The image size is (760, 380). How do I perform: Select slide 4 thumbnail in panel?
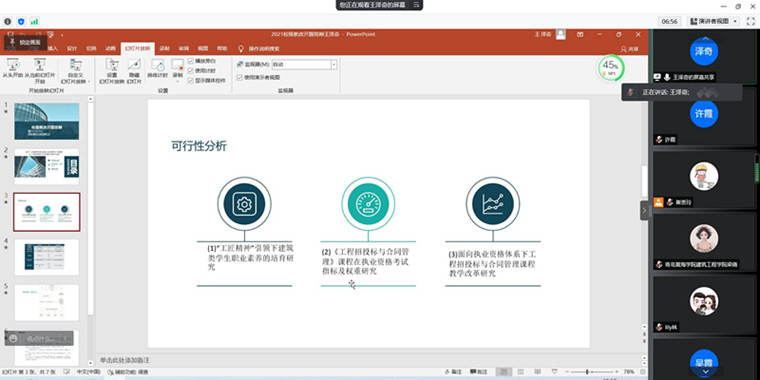47,257
